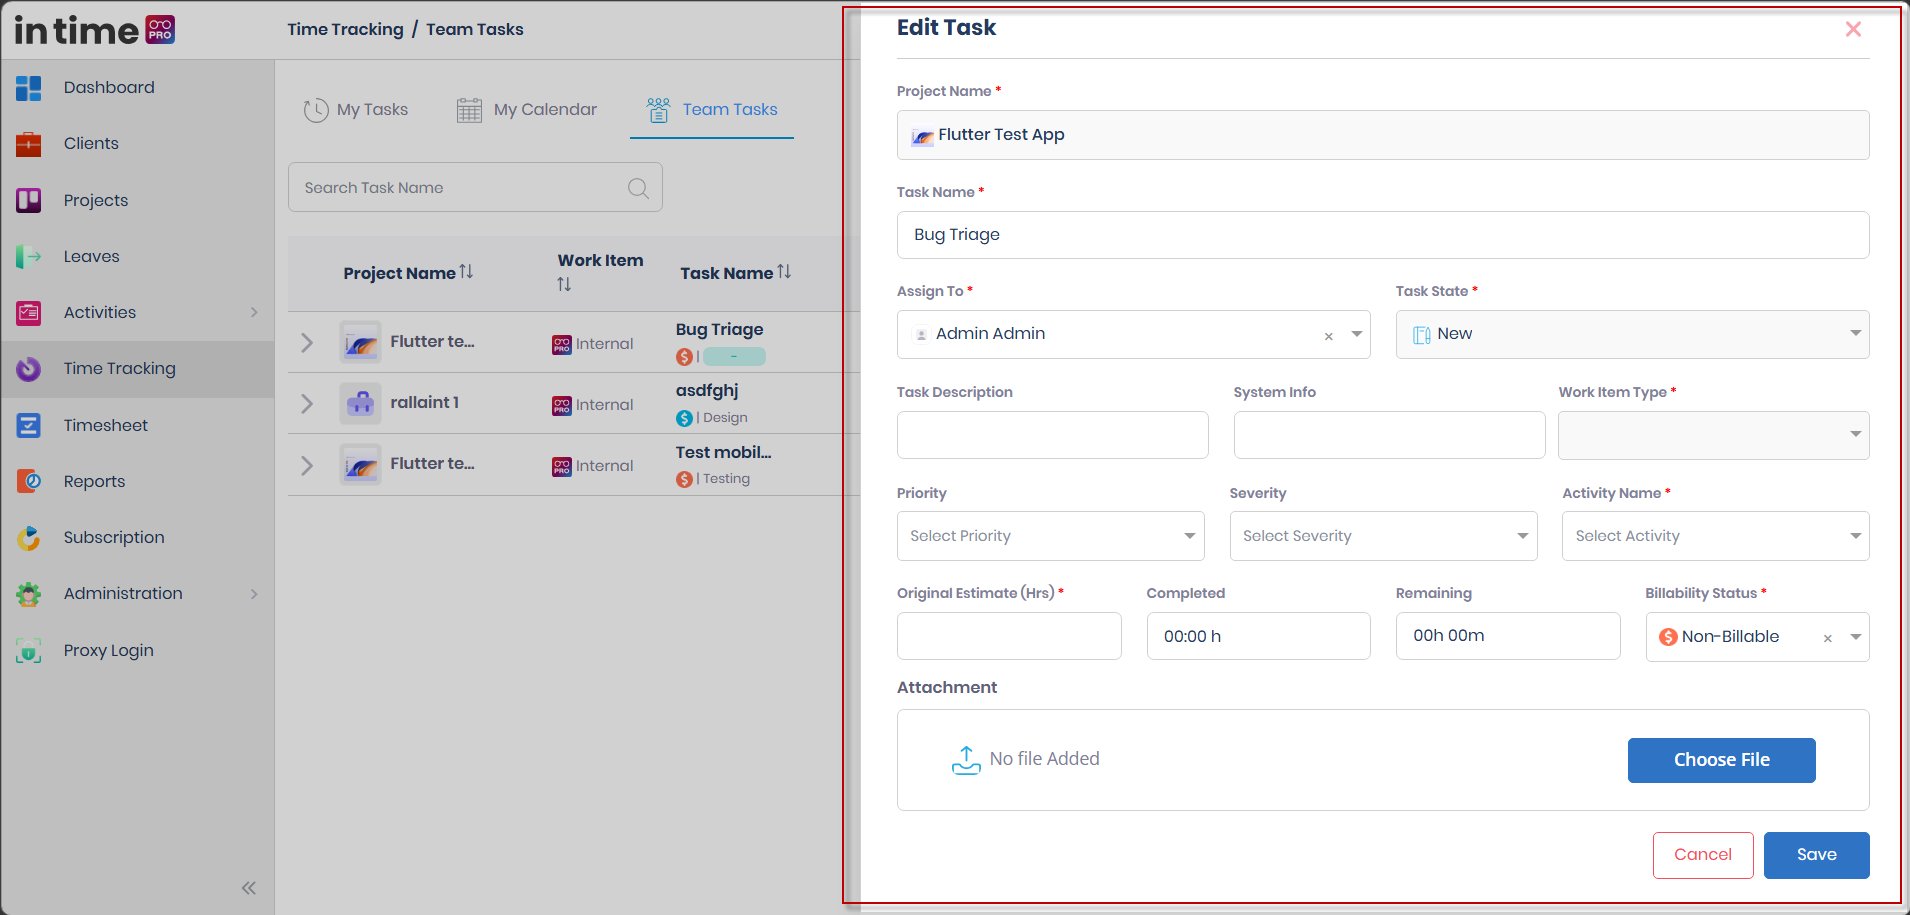Go to Leaves in the sidebar
The height and width of the screenshot is (915, 1910).
(x=91, y=256)
